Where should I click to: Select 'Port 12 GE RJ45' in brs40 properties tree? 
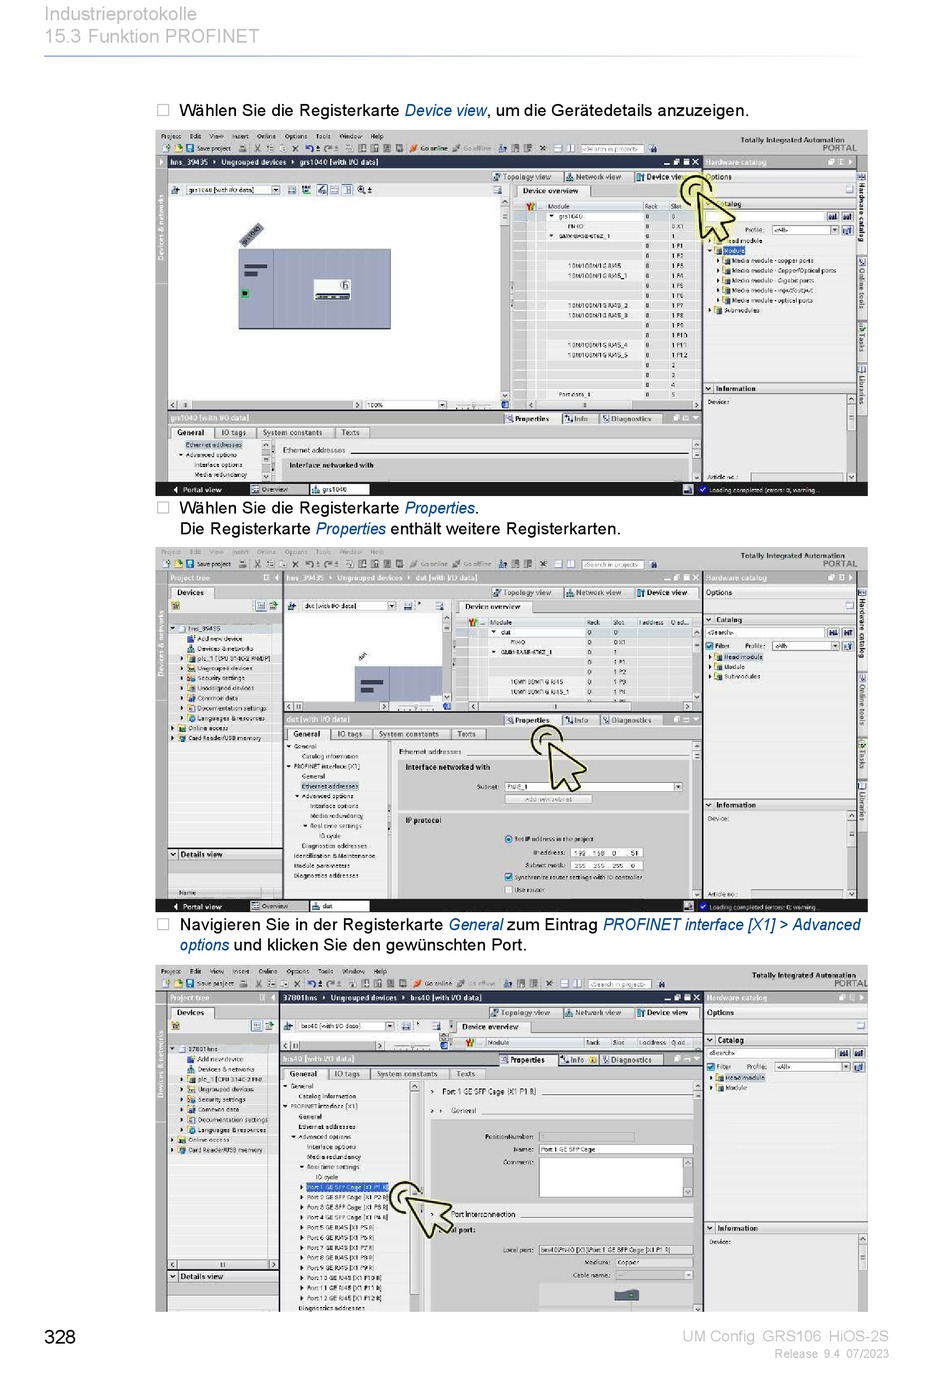(344, 1298)
